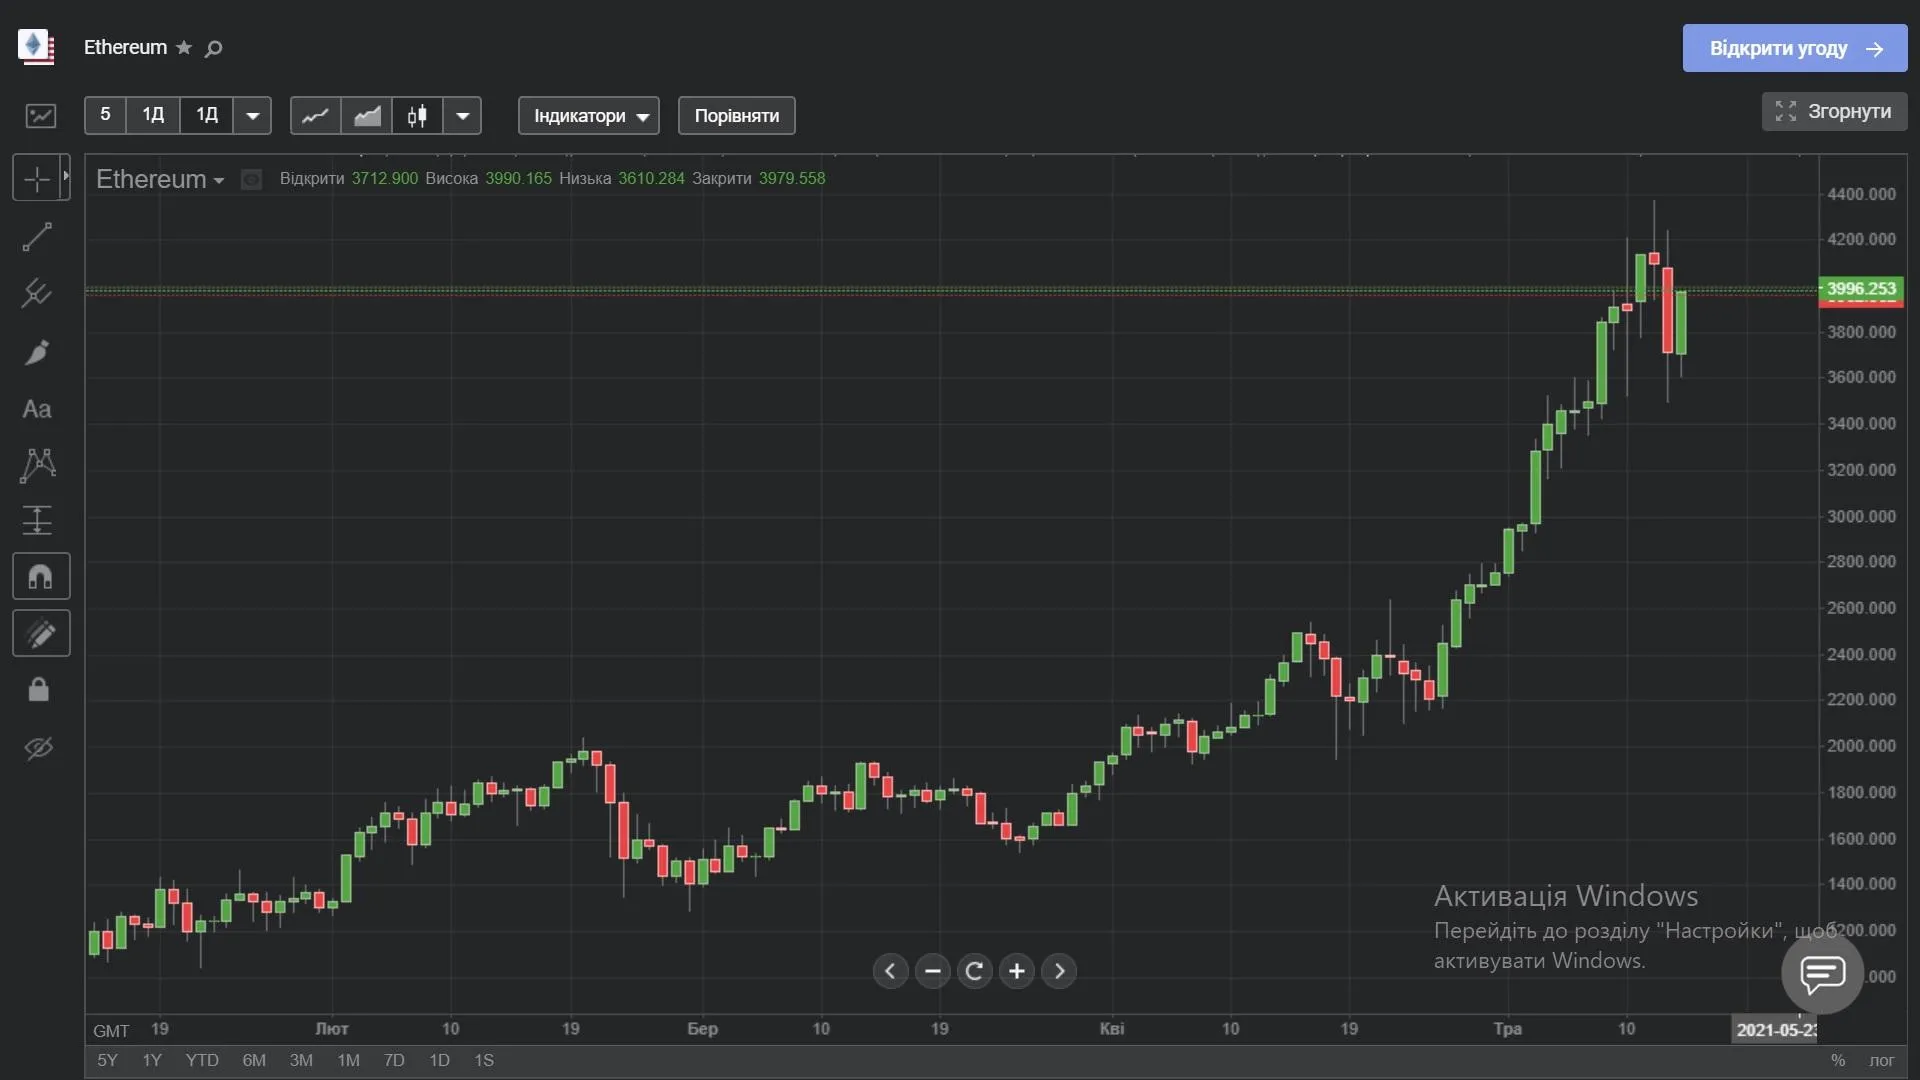Open the zoom-in chart control
The height and width of the screenshot is (1080, 1920).
pyautogui.click(x=1017, y=971)
